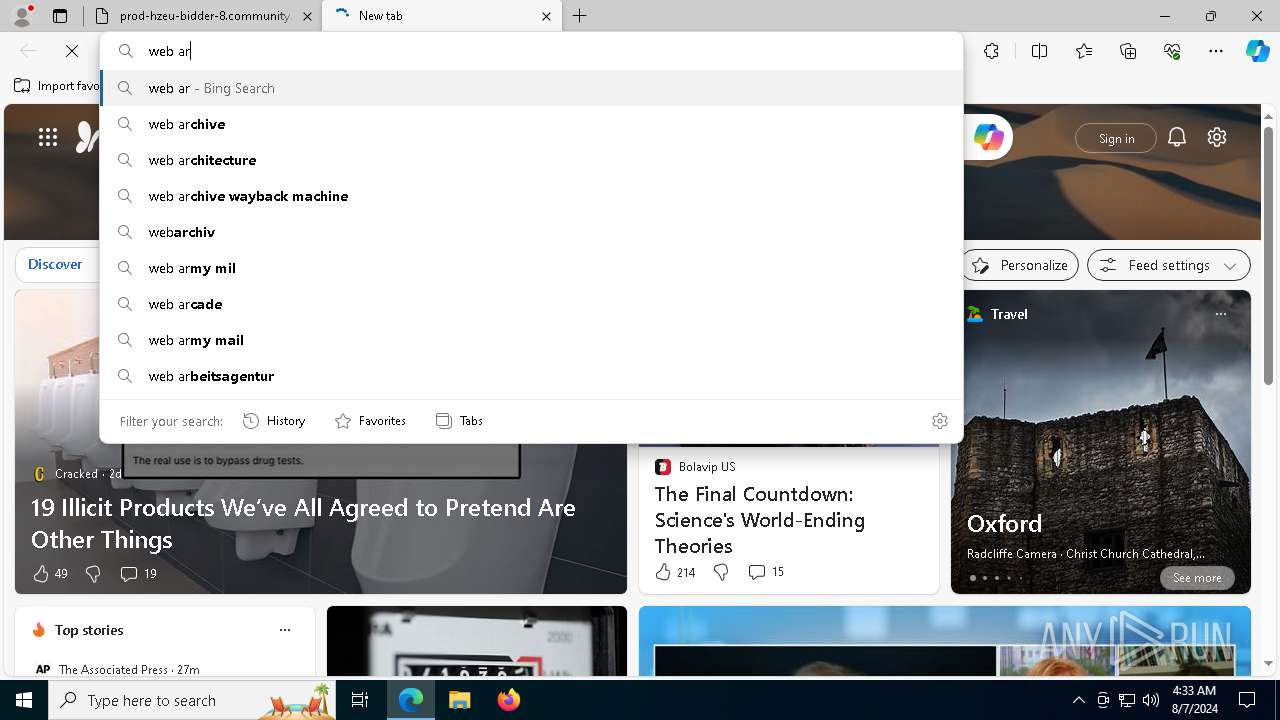Open File Explorer from taskbar
This screenshot has height=720, width=1280.
pos(459,700)
